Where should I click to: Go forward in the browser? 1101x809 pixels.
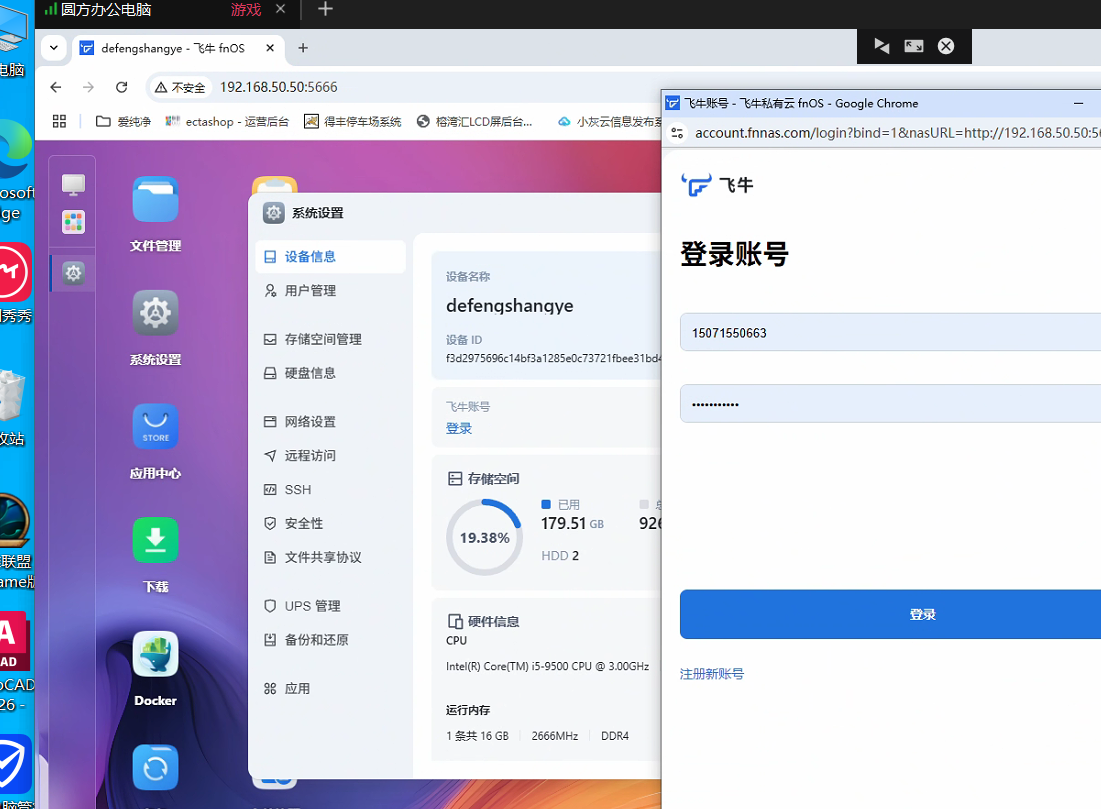pyautogui.click(x=88, y=87)
